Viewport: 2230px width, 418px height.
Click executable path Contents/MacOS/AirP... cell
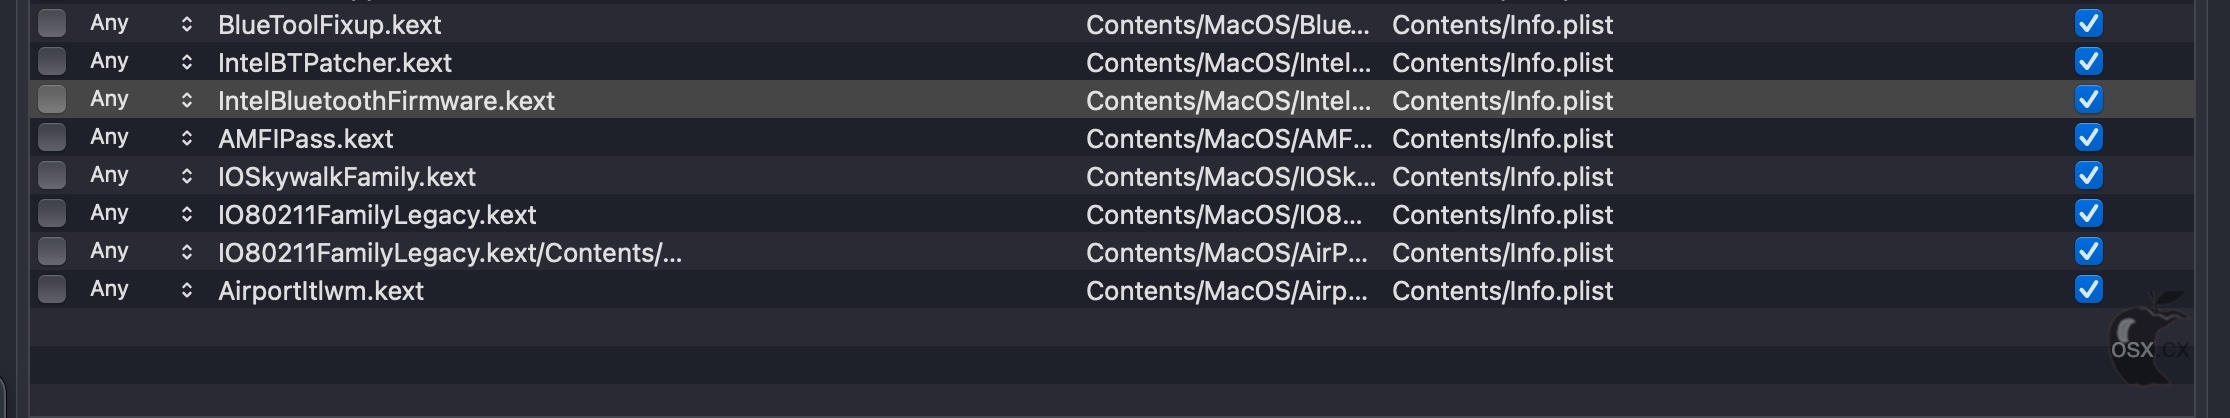1227,252
